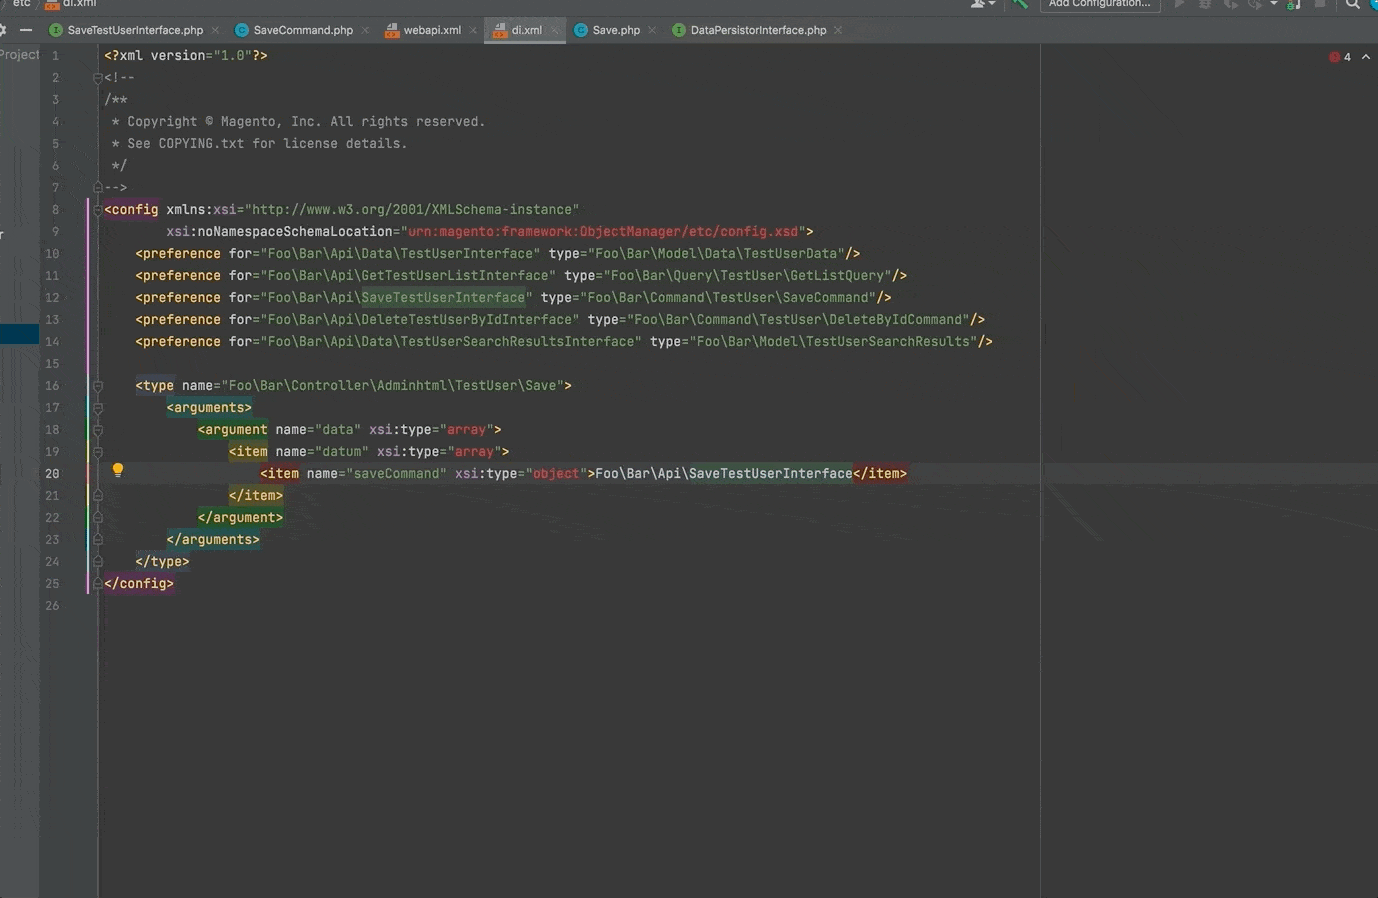Close the webapi.xml tab
The height and width of the screenshot is (898, 1378).
click(x=473, y=30)
